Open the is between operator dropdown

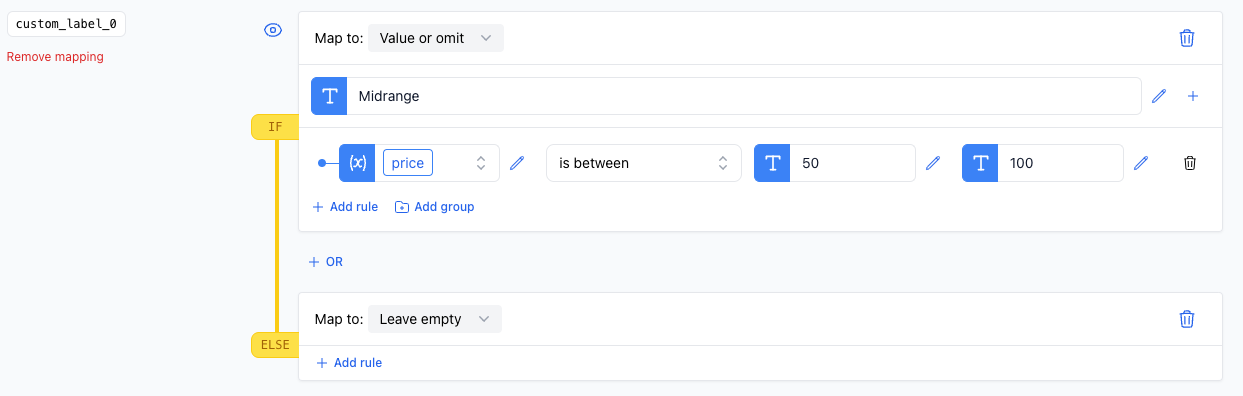[x=644, y=163]
